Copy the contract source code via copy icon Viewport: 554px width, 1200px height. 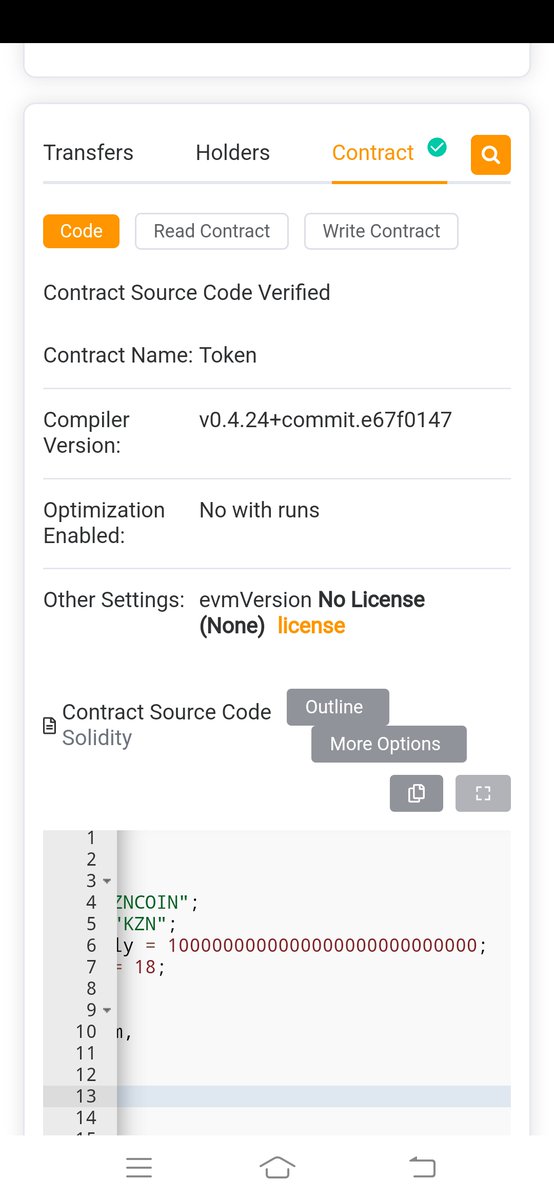416,793
